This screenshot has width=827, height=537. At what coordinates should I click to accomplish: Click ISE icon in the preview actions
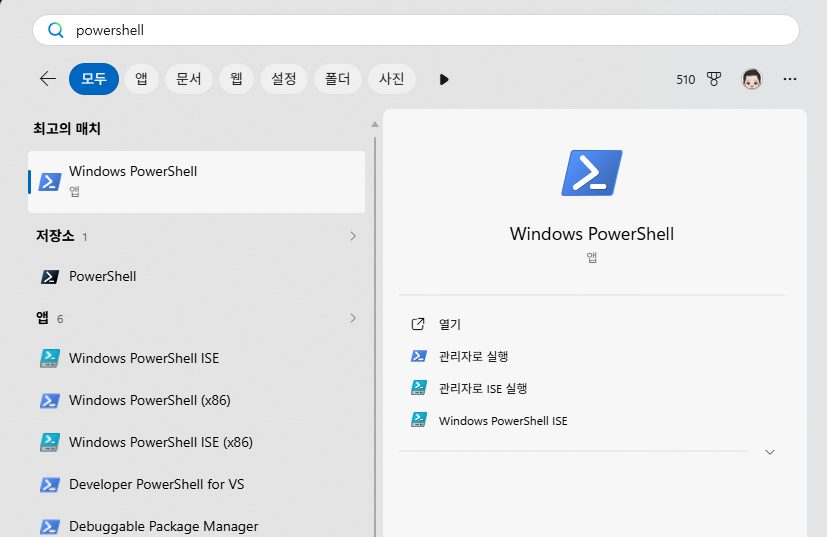(x=419, y=420)
